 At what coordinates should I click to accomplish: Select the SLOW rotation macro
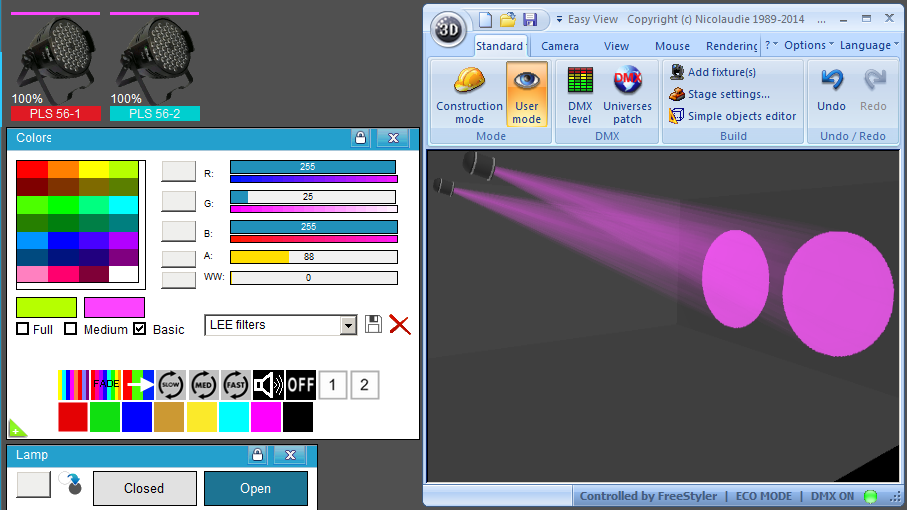click(171, 385)
